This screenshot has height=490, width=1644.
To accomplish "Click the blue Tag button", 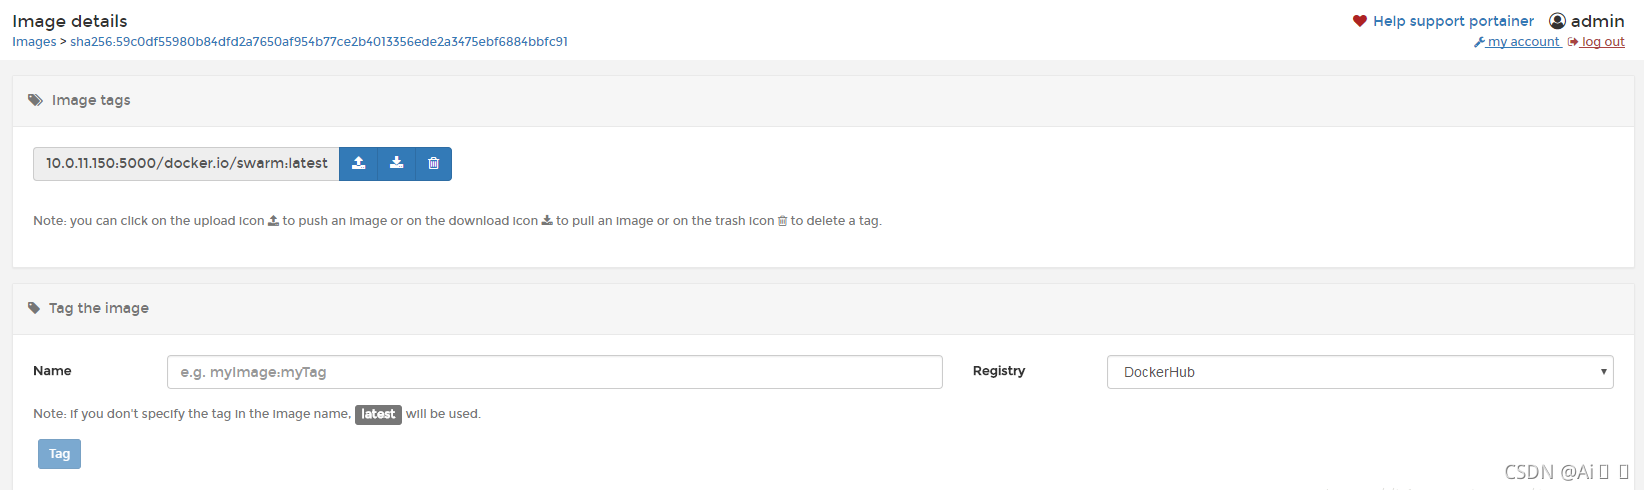I will tap(59, 454).
